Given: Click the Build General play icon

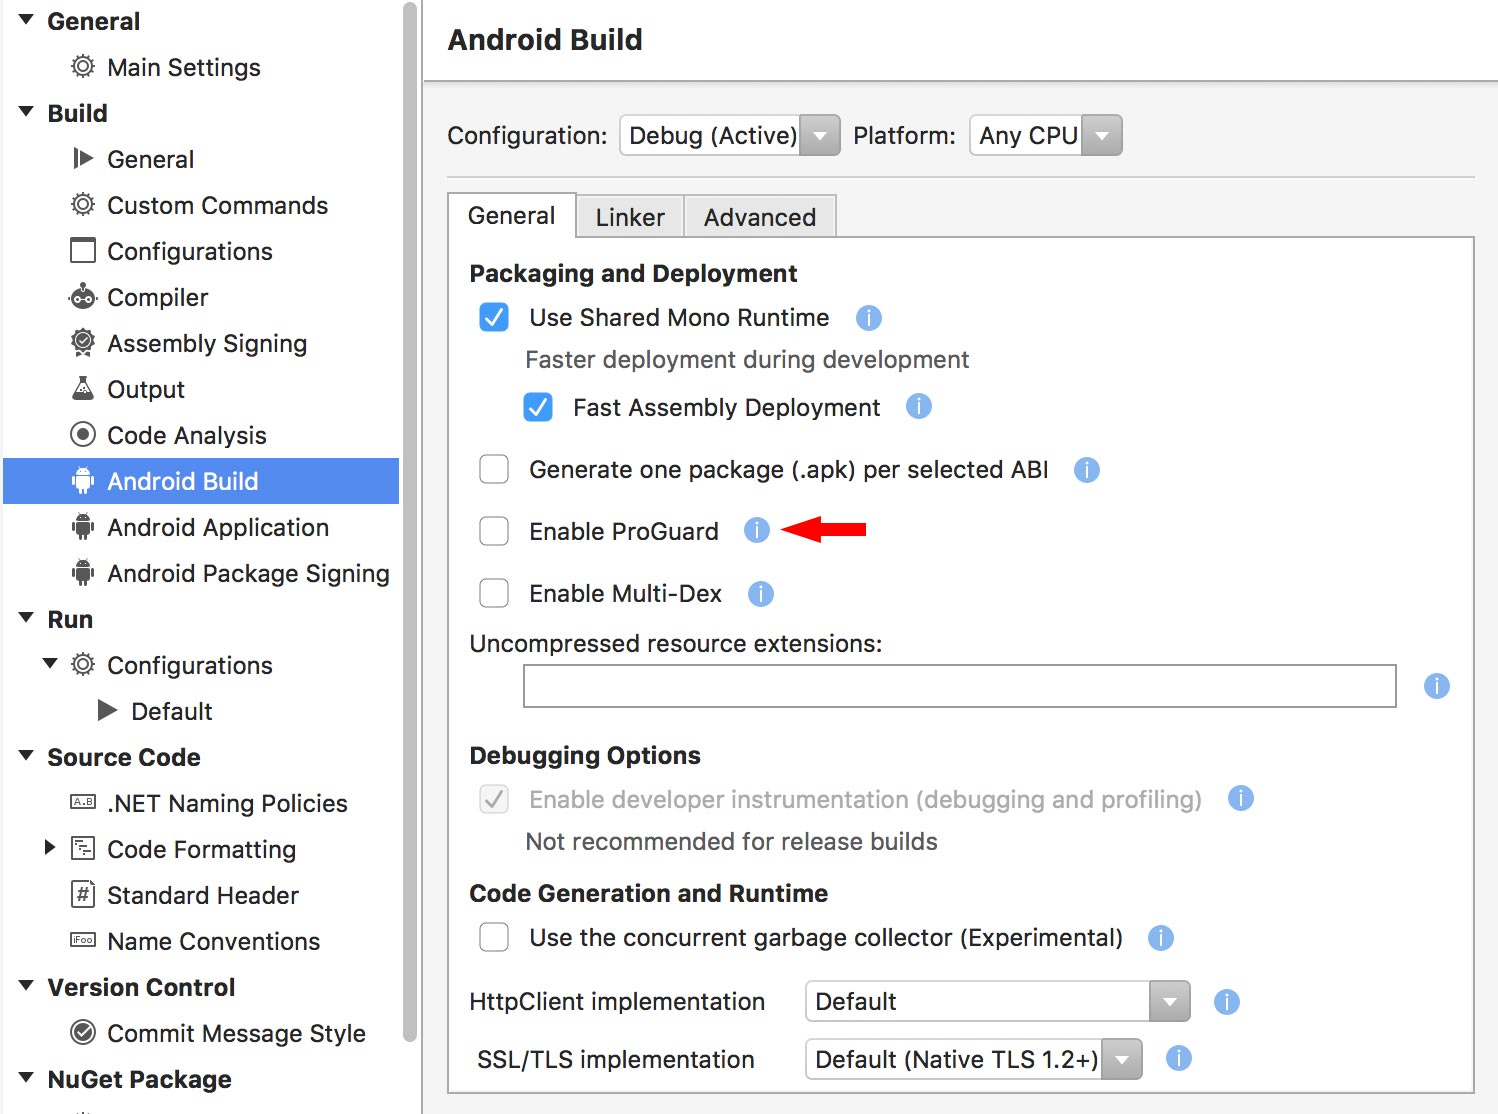Looking at the screenshot, I should coord(83,159).
